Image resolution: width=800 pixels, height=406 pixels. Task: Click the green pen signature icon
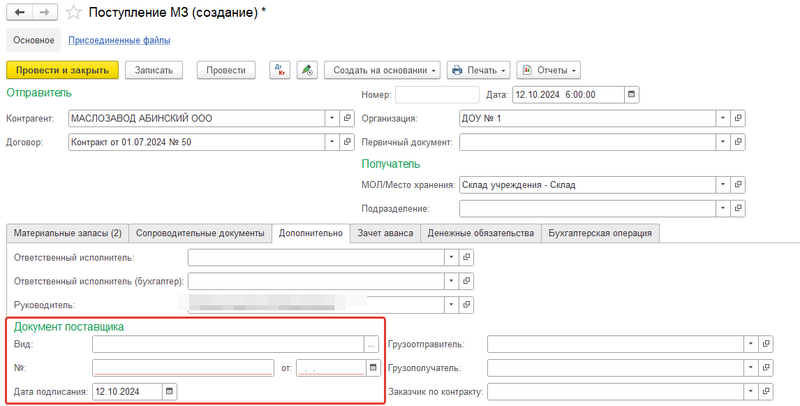(x=306, y=70)
